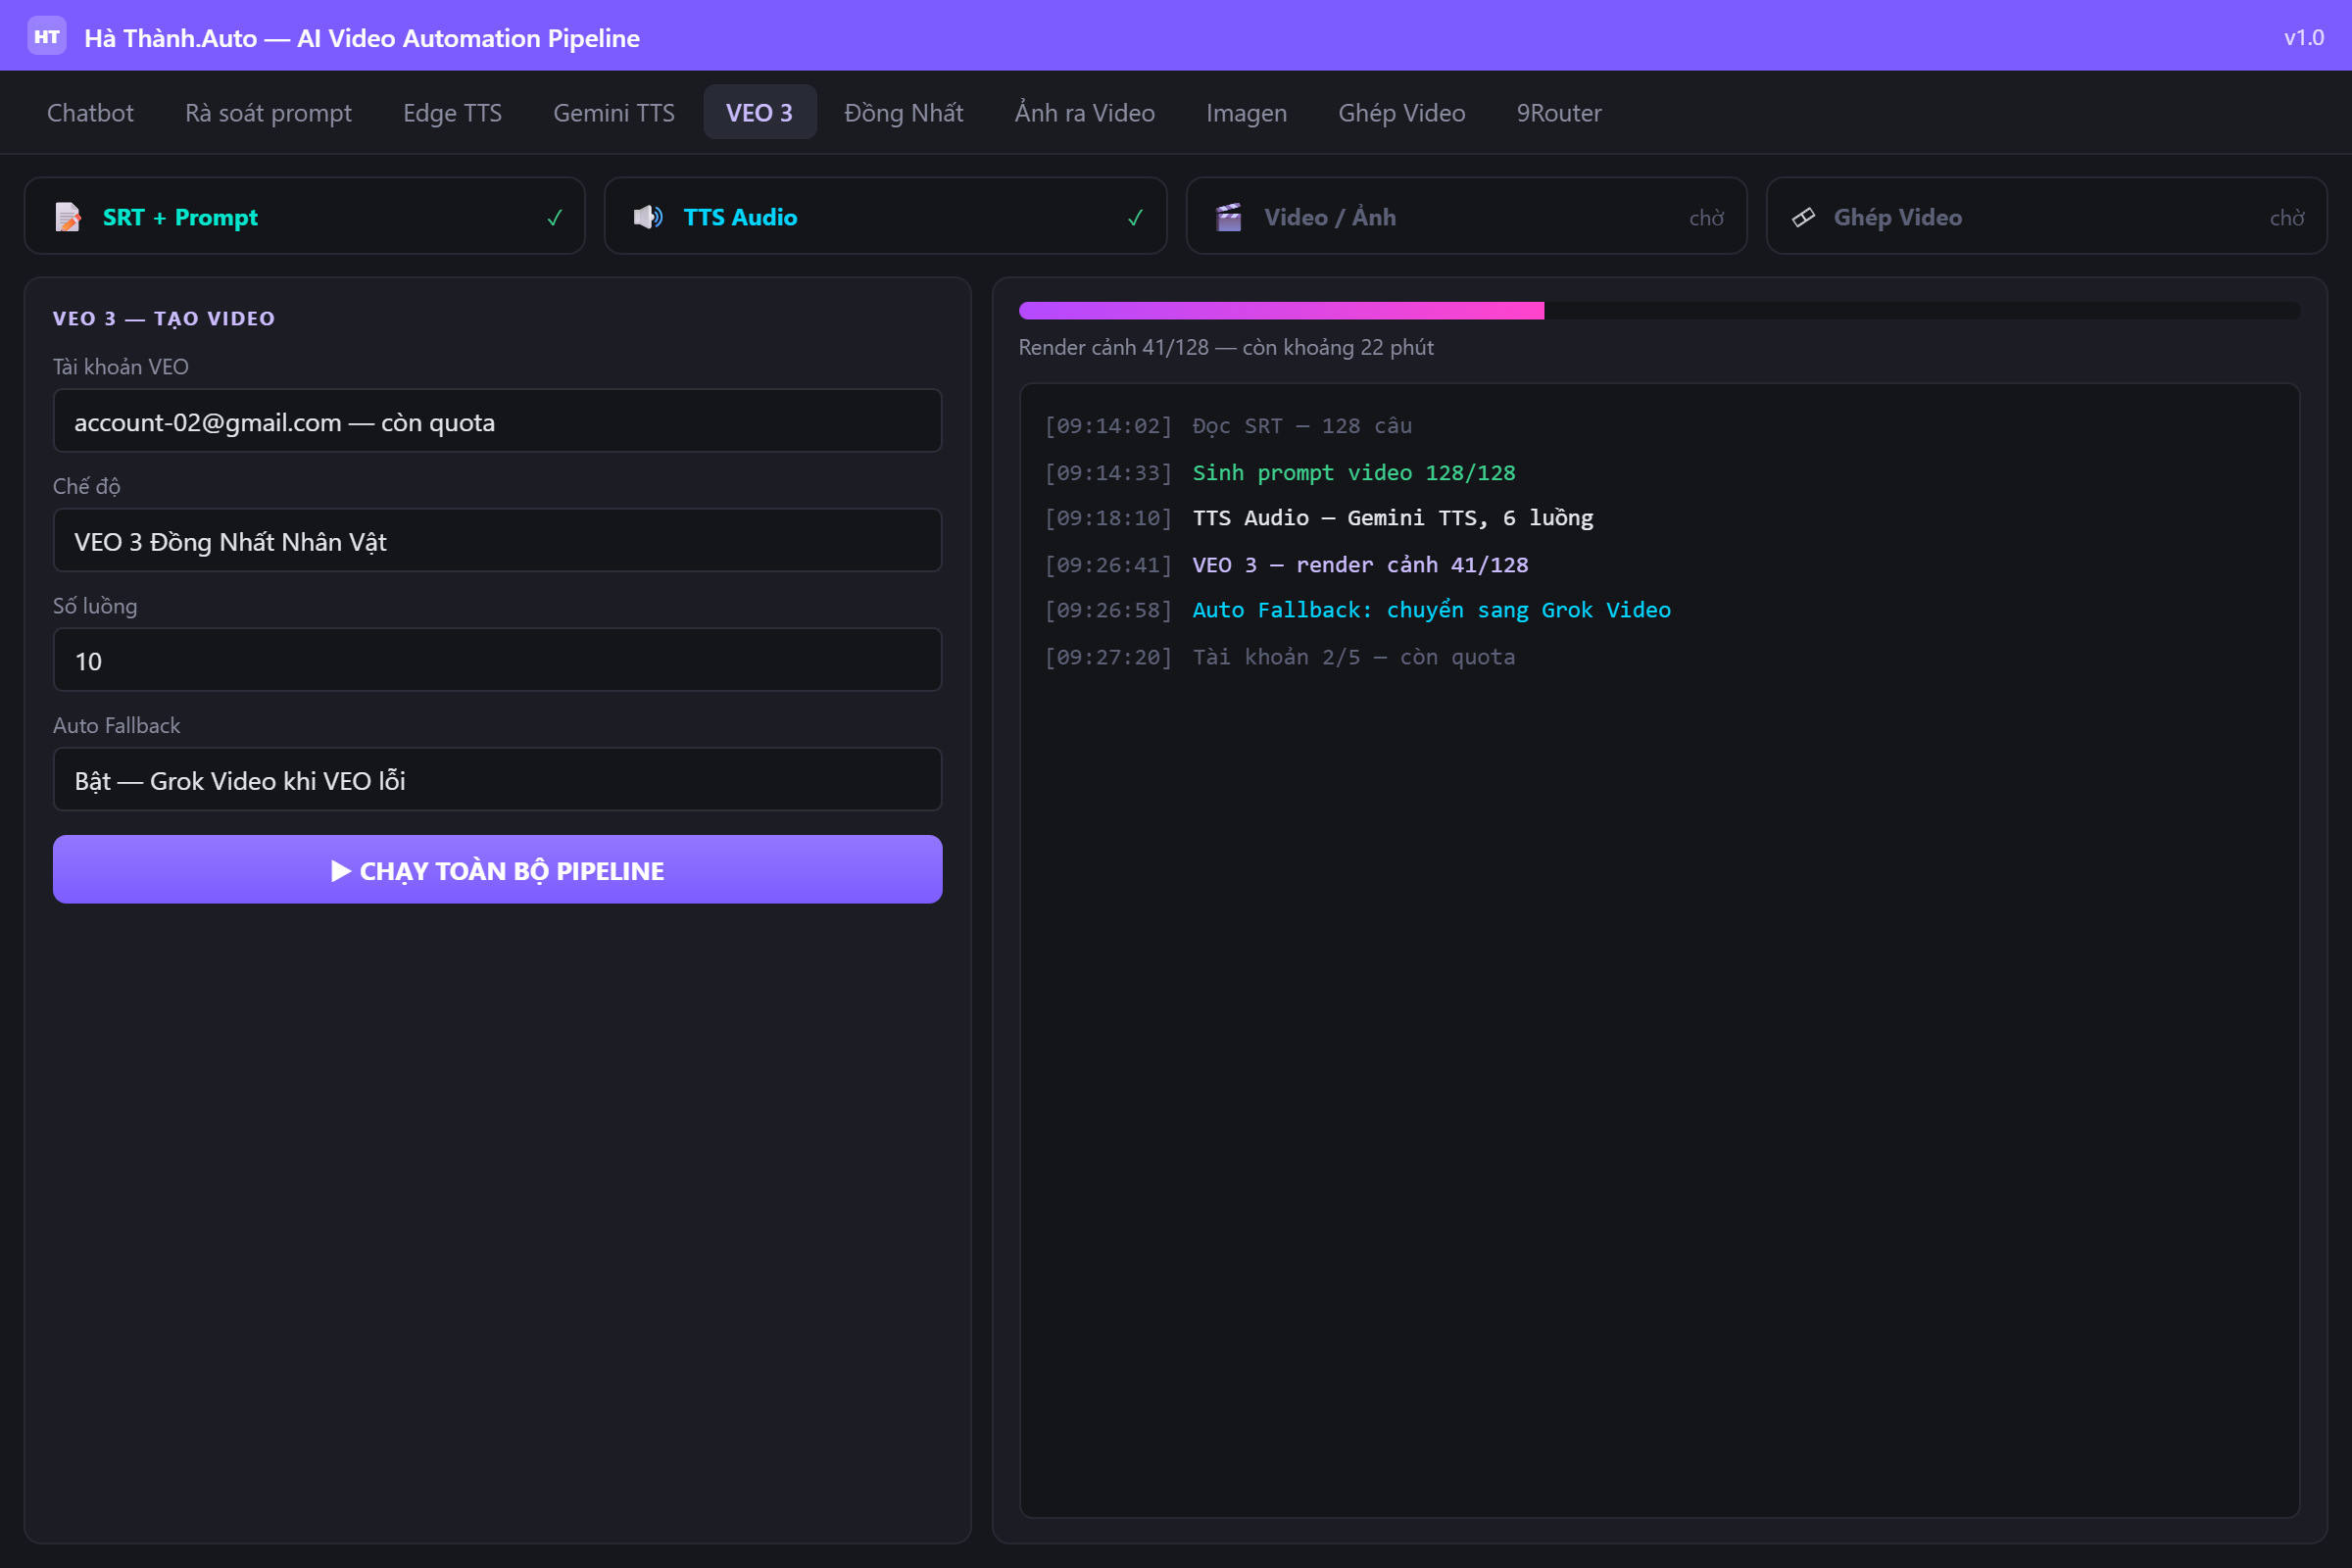Open the Chế độ mode dropdown
Screen dimensions: 2352x1568
click(497, 541)
